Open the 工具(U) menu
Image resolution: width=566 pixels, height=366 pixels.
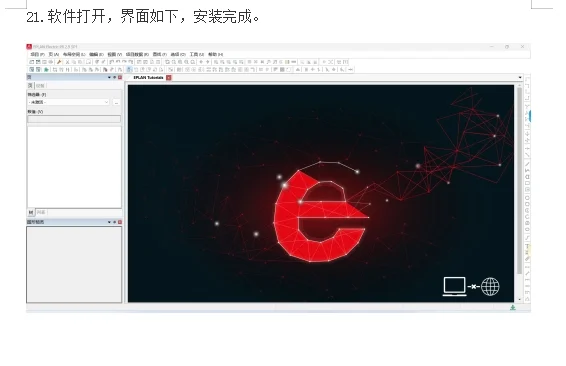pyautogui.click(x=197, y=55)
